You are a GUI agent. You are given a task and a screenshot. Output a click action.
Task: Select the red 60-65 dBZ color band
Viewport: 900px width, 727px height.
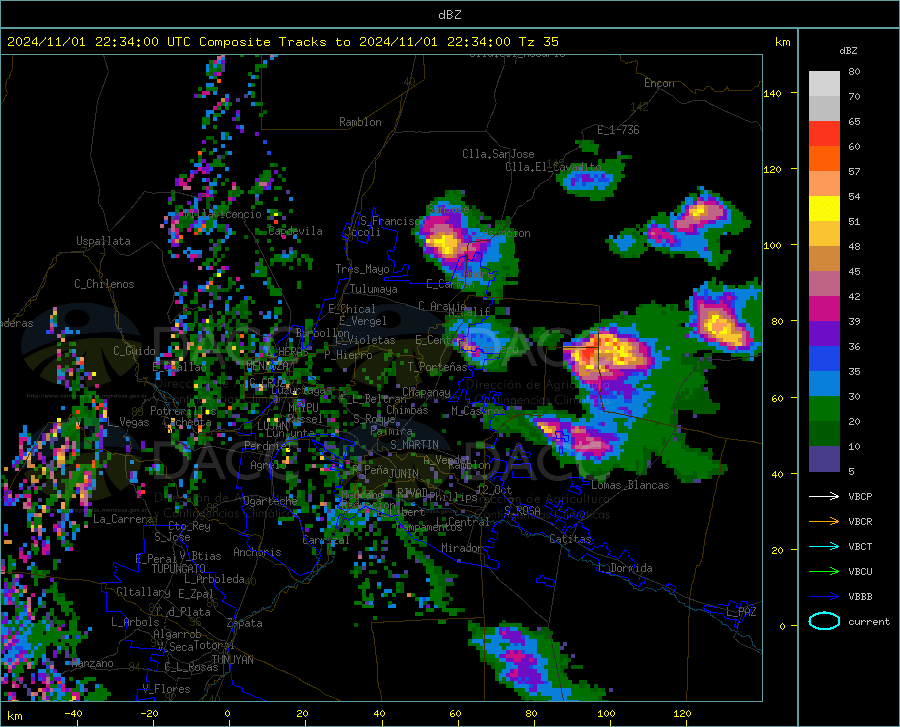824,134
